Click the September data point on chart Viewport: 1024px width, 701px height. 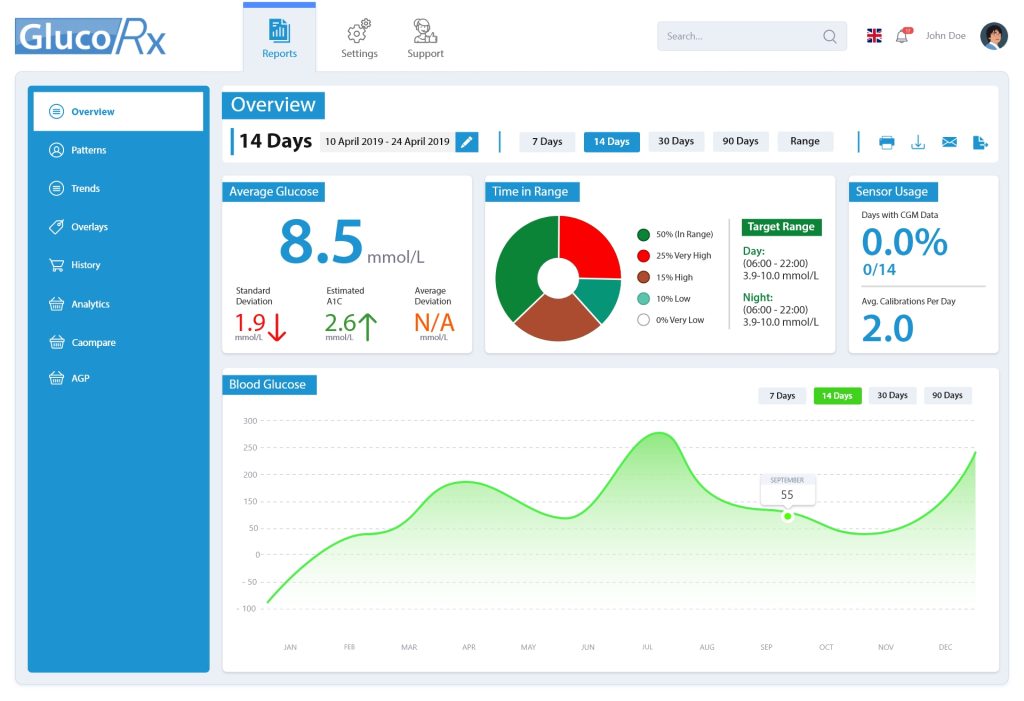pos(788,517)
